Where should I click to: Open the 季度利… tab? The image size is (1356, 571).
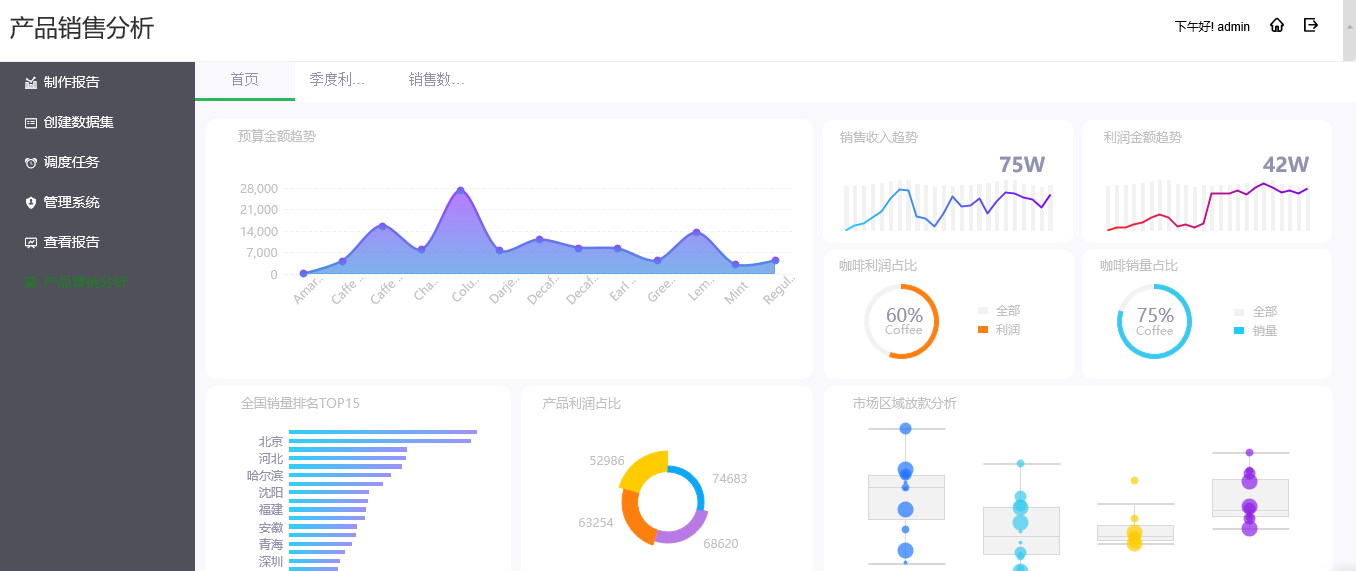coord(337,80)
